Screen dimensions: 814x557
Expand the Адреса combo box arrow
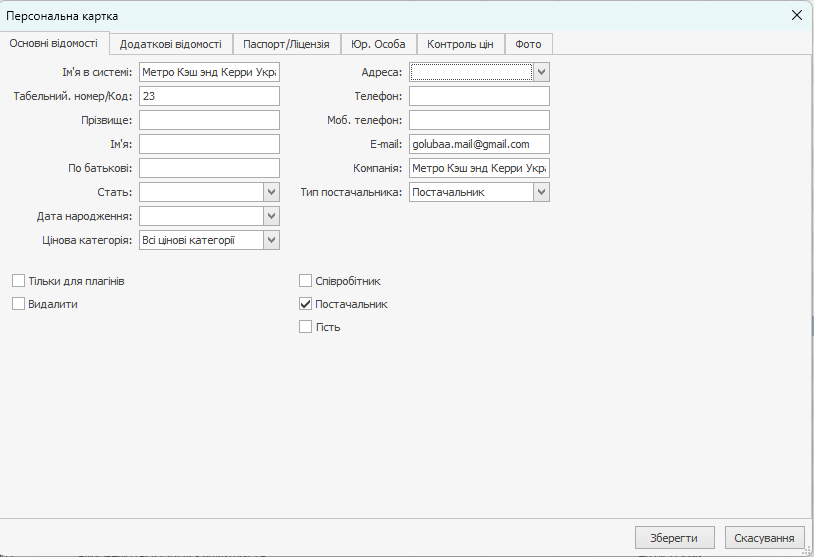(x=541, y=72)
